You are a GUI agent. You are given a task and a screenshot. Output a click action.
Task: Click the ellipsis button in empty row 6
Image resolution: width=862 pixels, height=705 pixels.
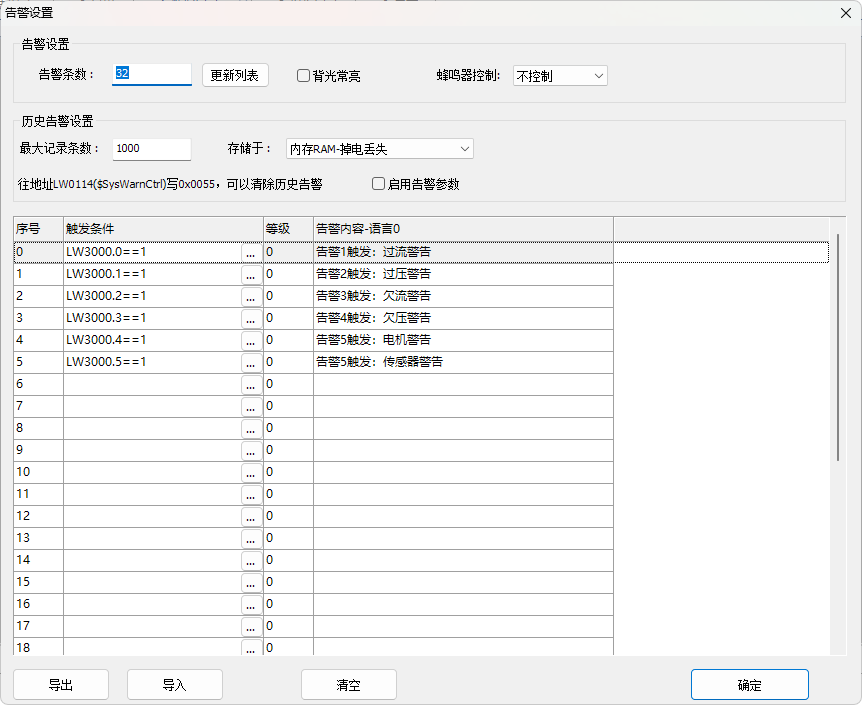[x=251, y=384]
